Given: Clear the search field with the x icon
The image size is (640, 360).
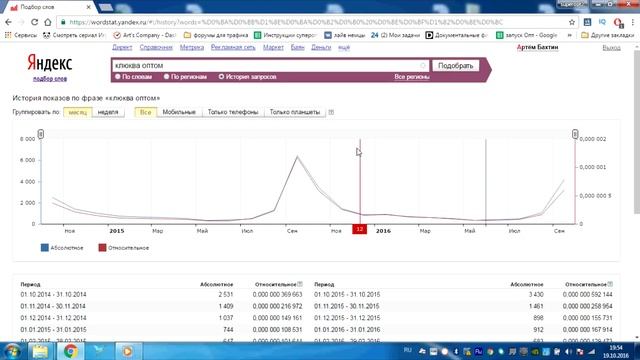Looking at the screenshot, I should point(423,65).
